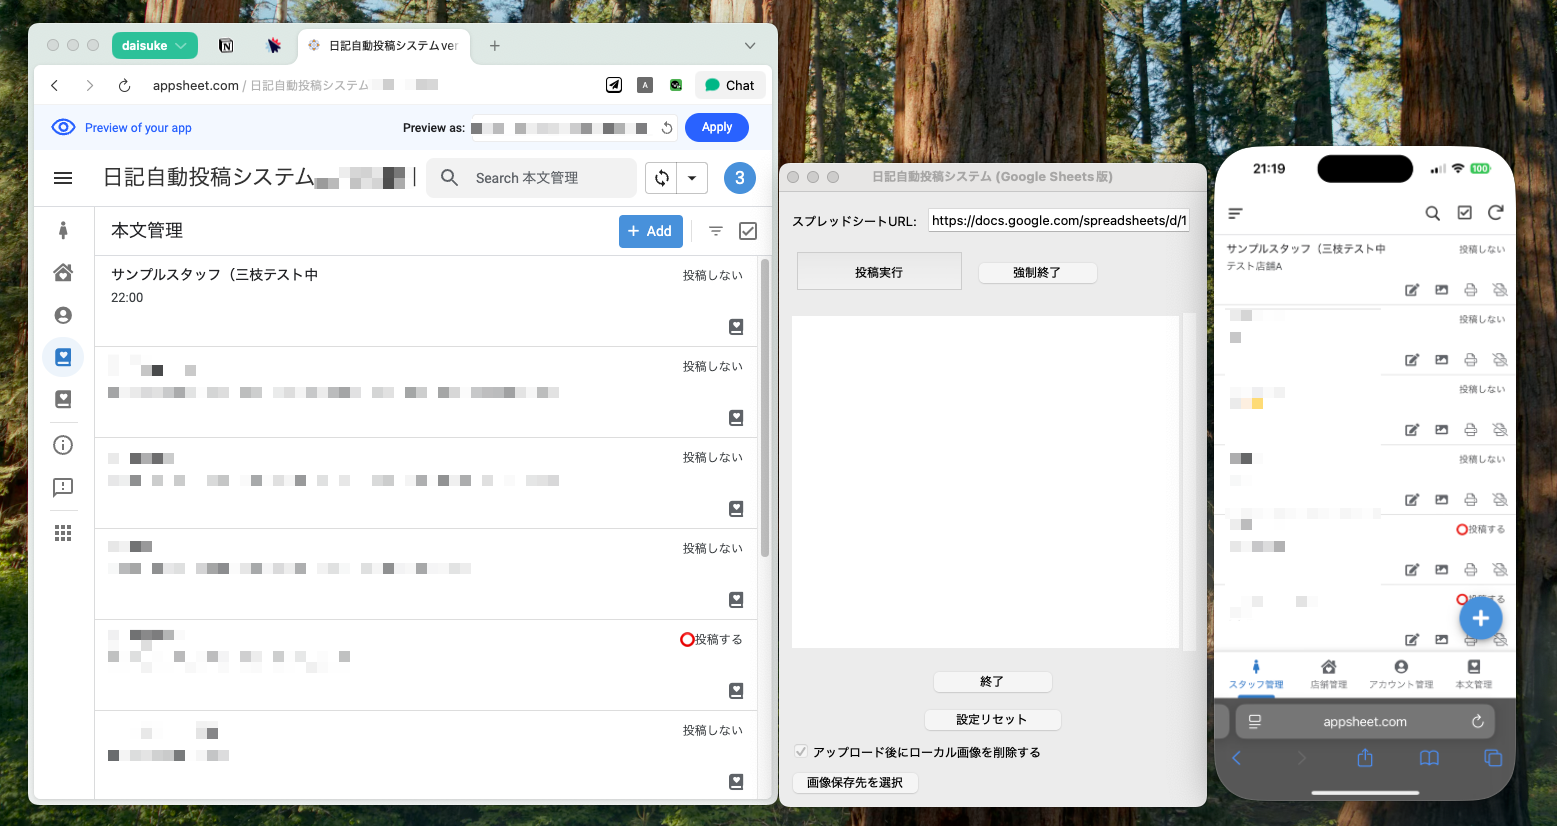Tap the アカウント管理 tab on phone

click(1401, 674)
